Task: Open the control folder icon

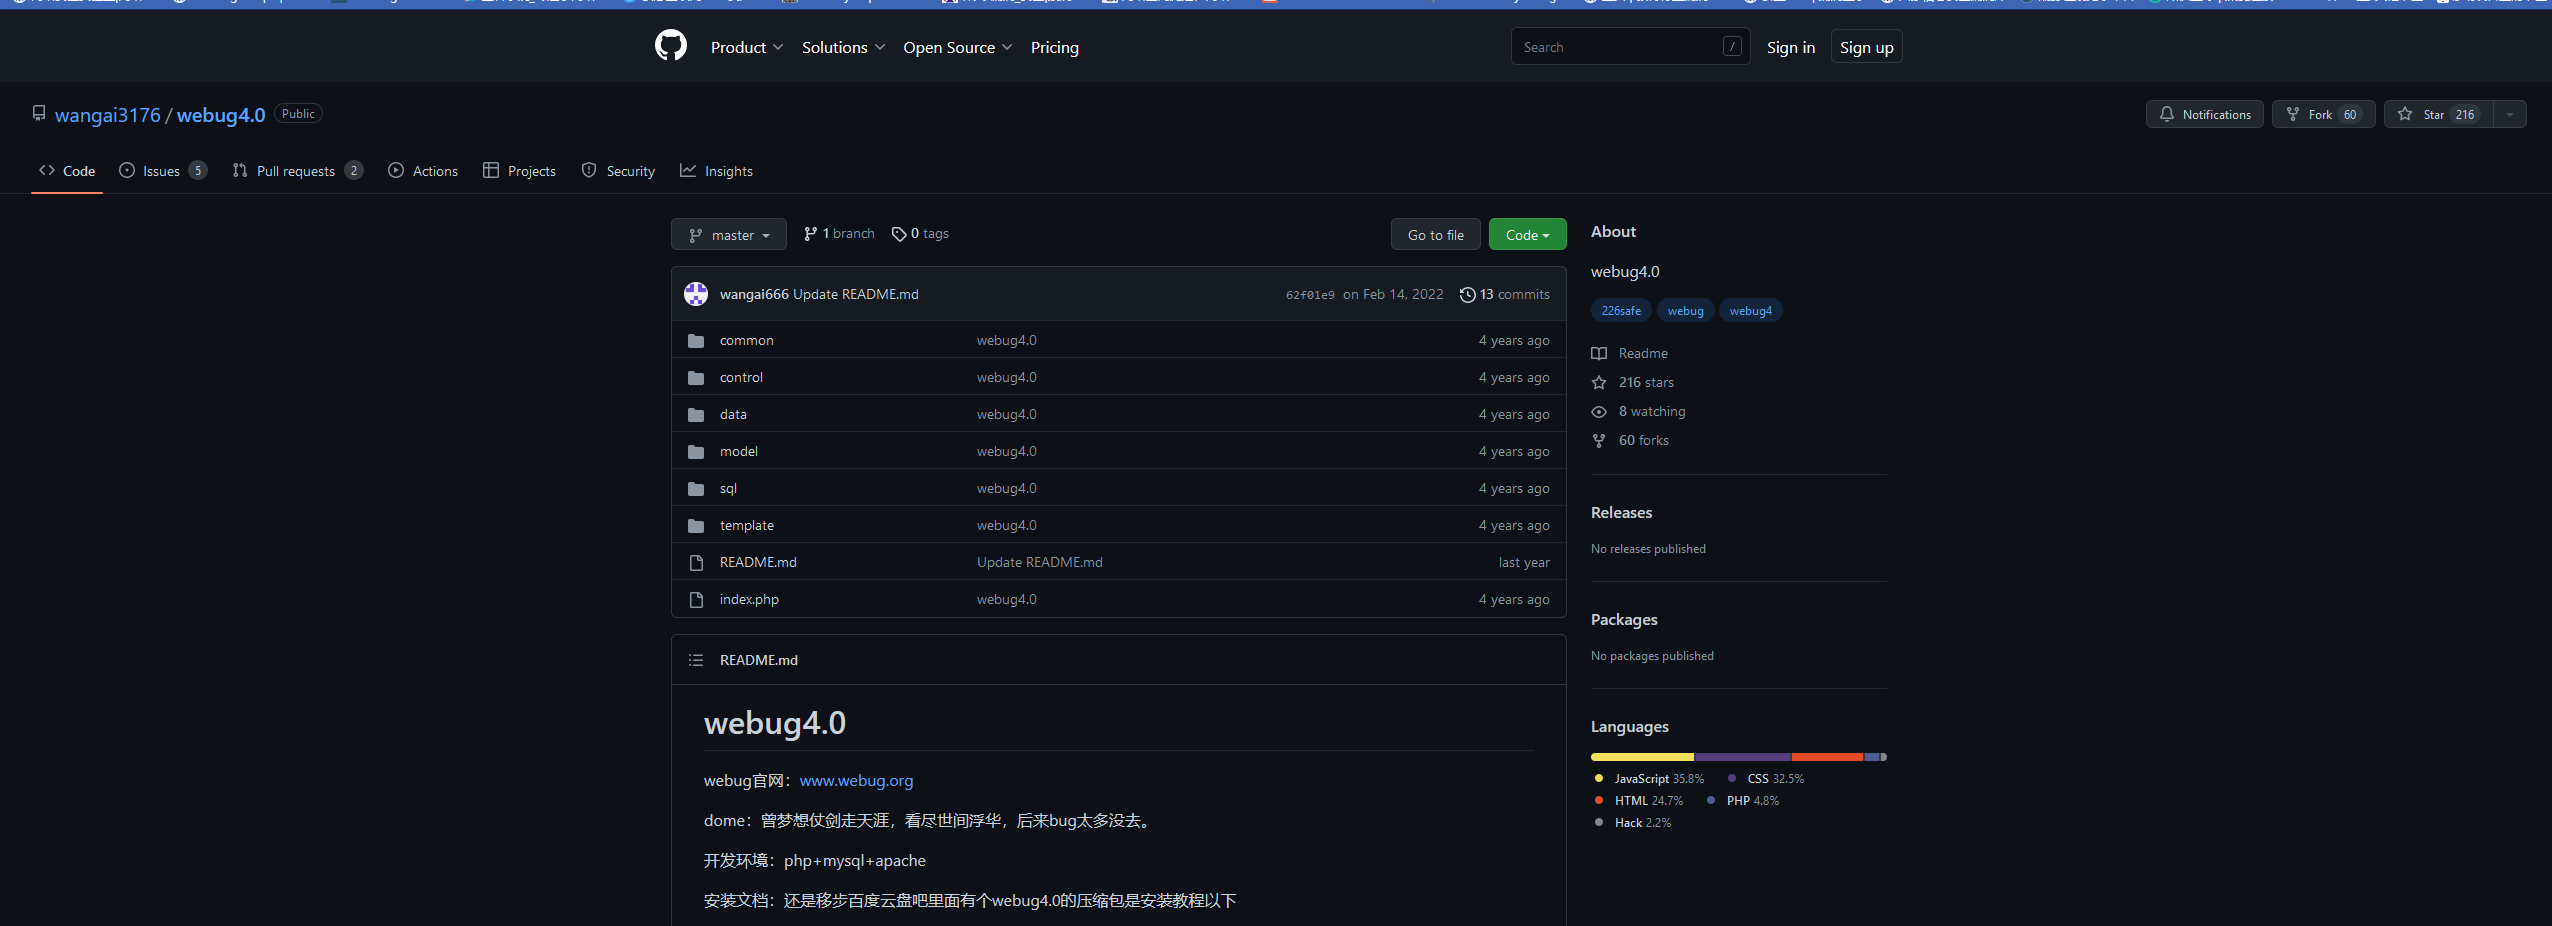Action: click(x=696, y=378)
